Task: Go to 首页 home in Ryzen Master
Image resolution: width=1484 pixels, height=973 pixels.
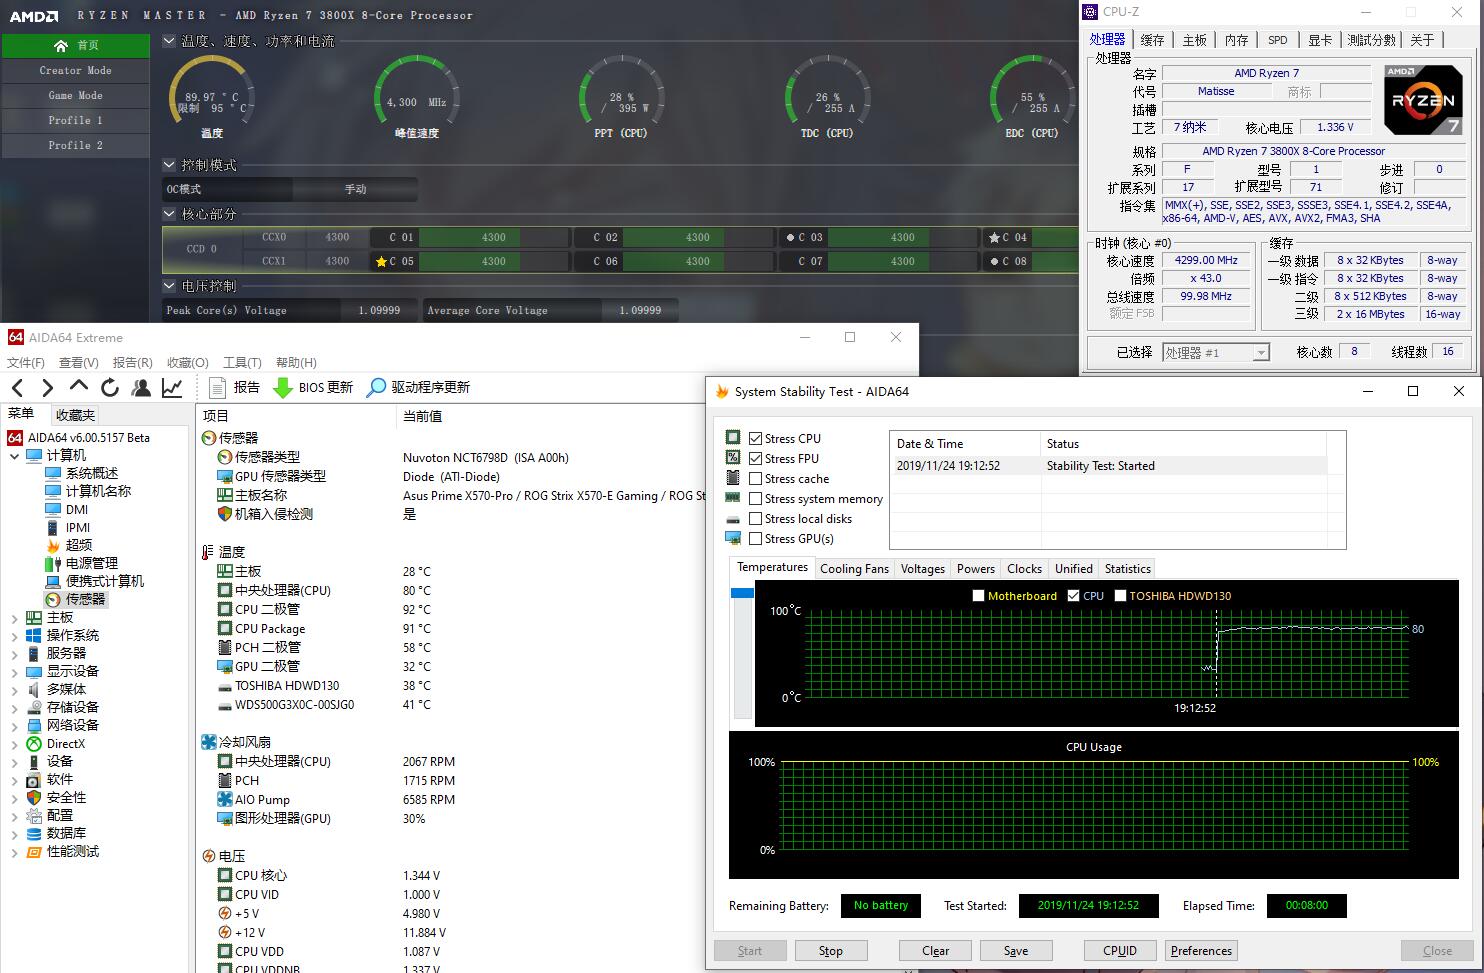Action: pos(76,46)
